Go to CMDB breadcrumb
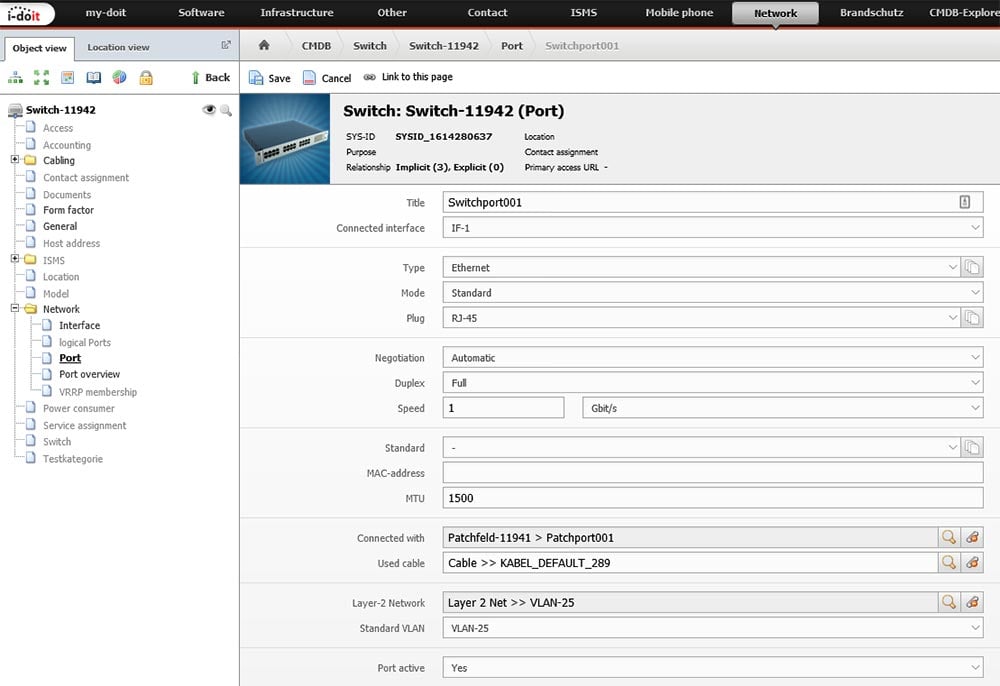This screenshot has height=686, width=1000. point(316,46)
